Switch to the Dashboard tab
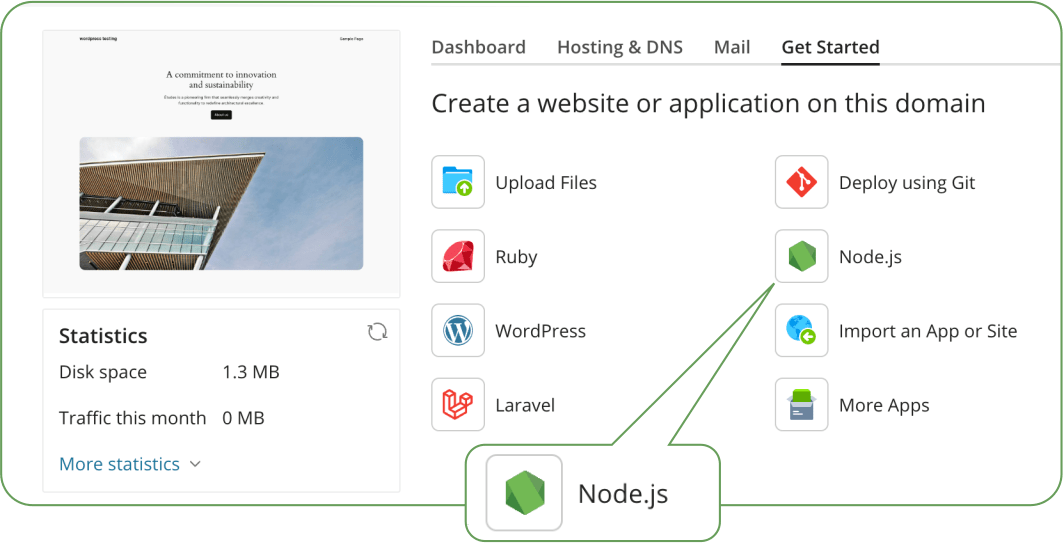 (x=479, y=47)
